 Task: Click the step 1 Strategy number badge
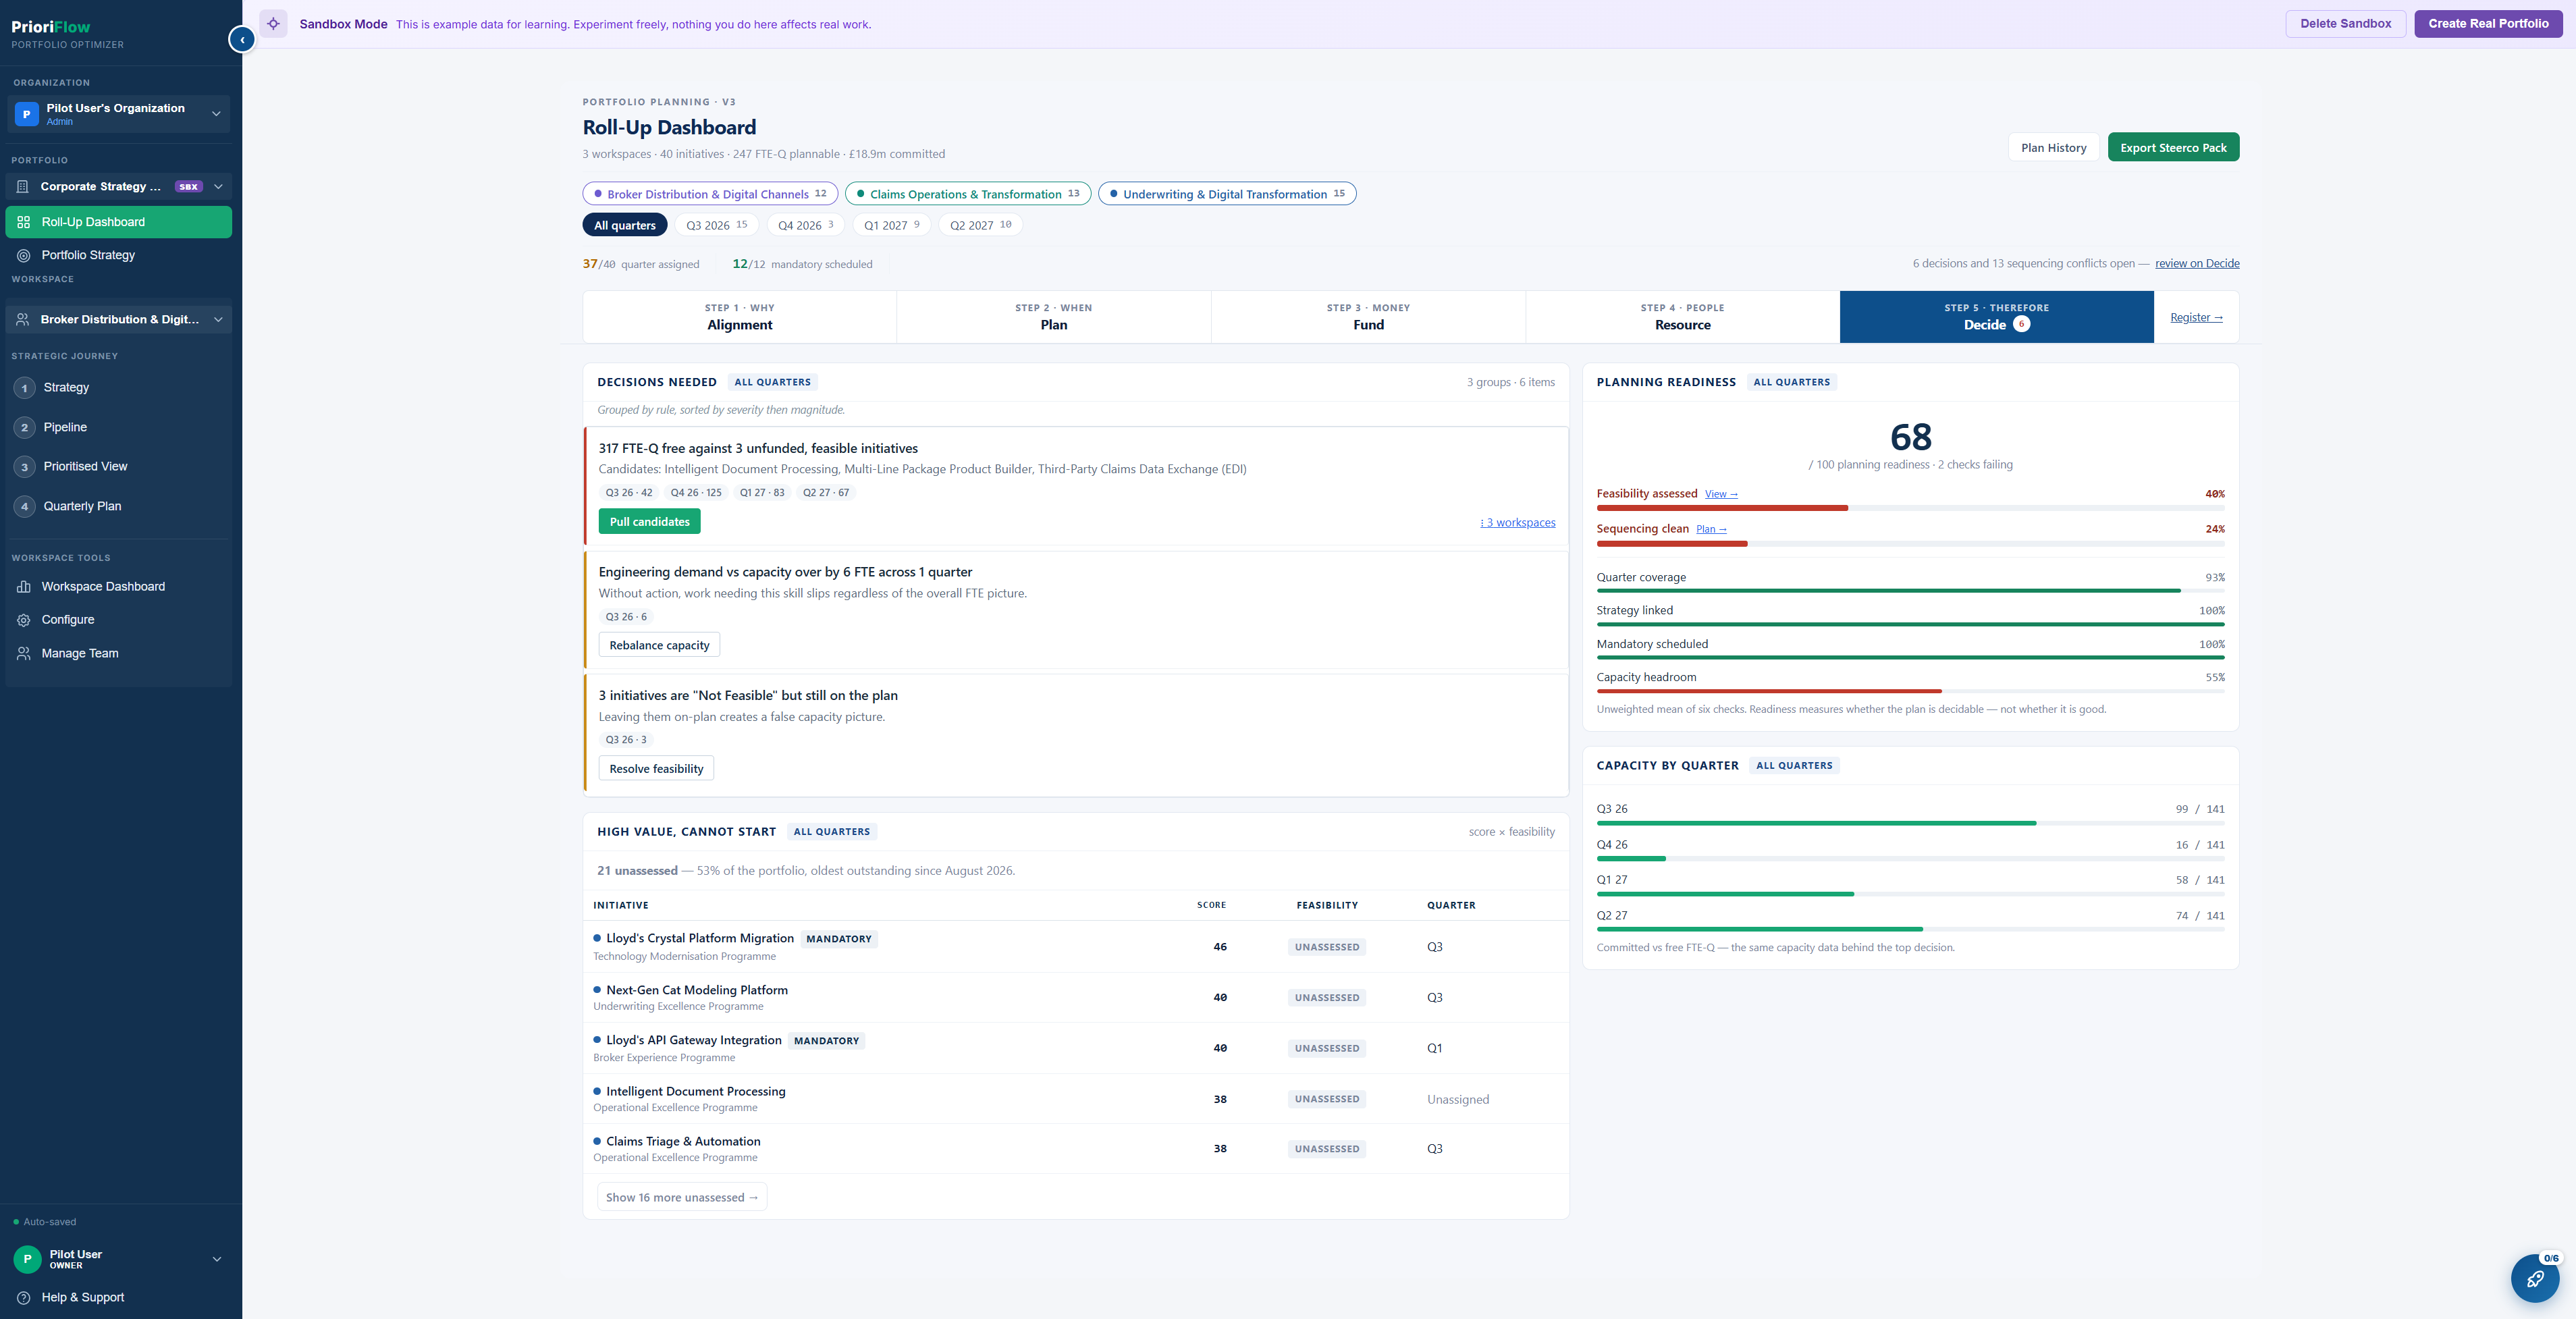[25, 388]
